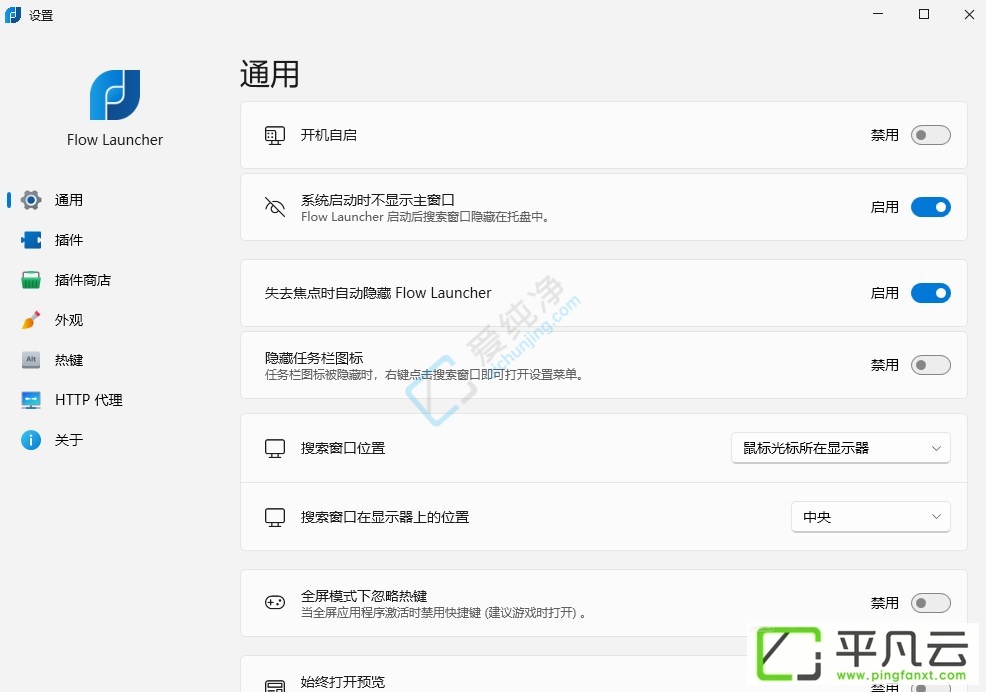The image size is (986, 692).
Task: Click the green basket icon for 插件商店
Action: [31, 280]
